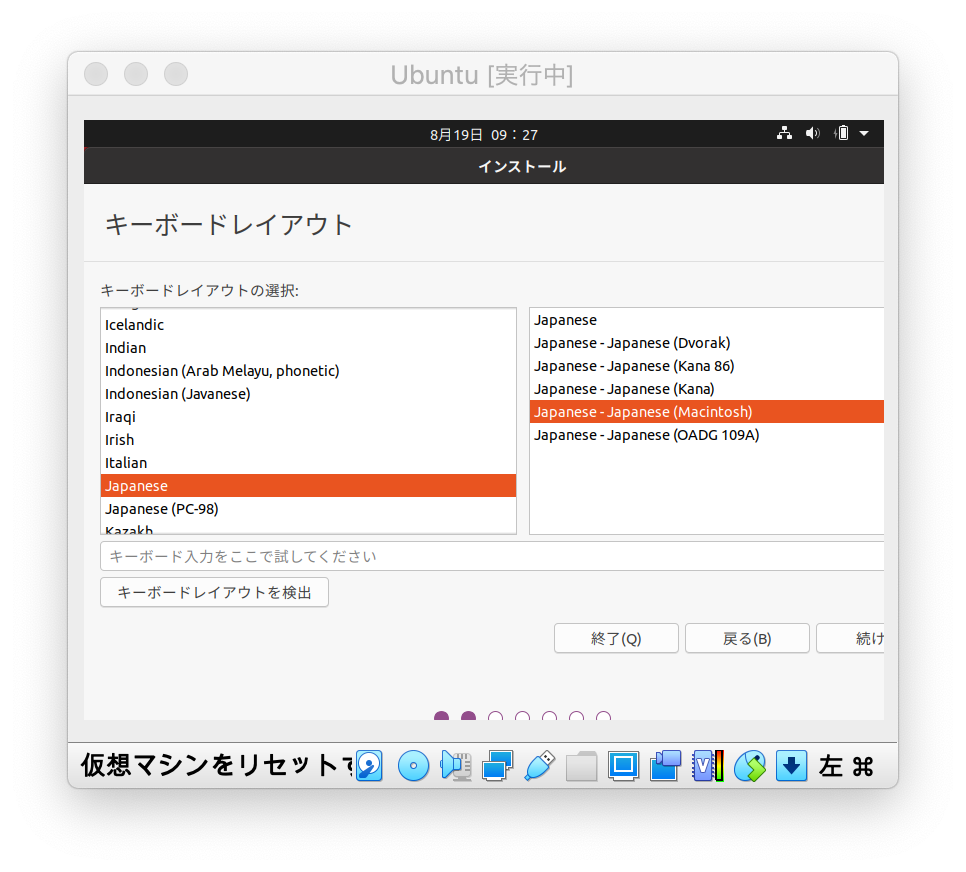Select Japanese - Japanese (Kana) variant
This screenshot has width=966, height=872.
[707, 389]
